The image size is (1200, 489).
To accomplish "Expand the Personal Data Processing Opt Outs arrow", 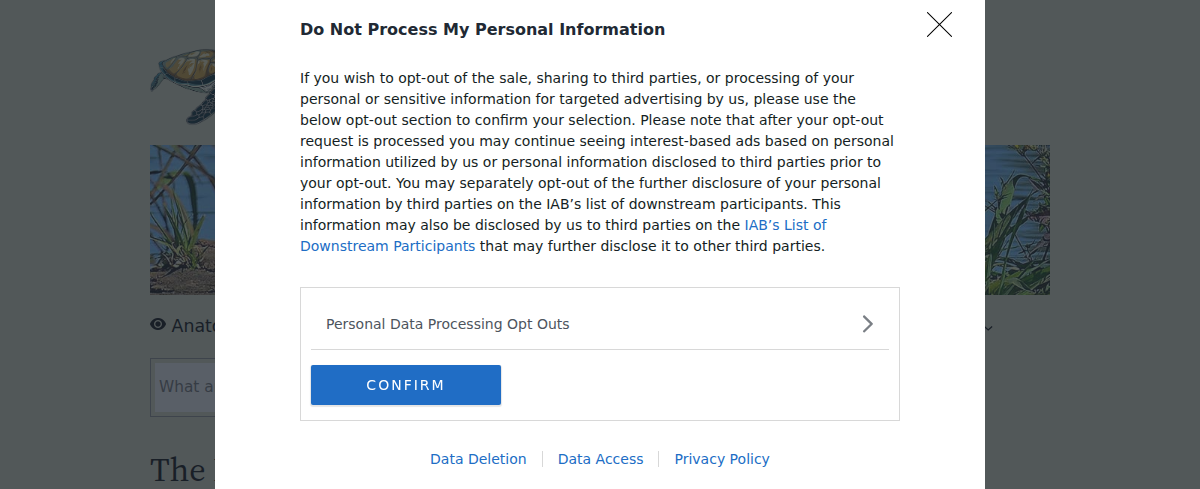I will point(867,324).
